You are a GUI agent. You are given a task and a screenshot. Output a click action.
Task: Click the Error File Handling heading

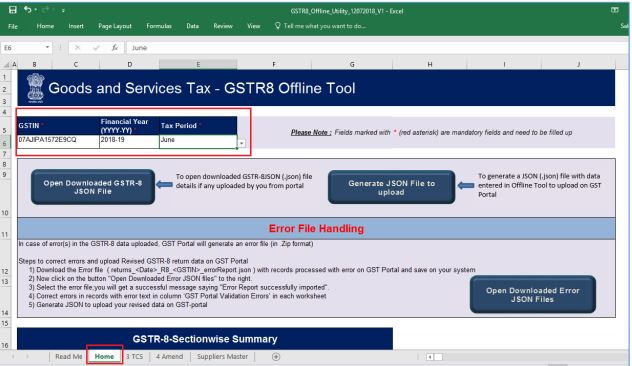[x=316, y=229]
